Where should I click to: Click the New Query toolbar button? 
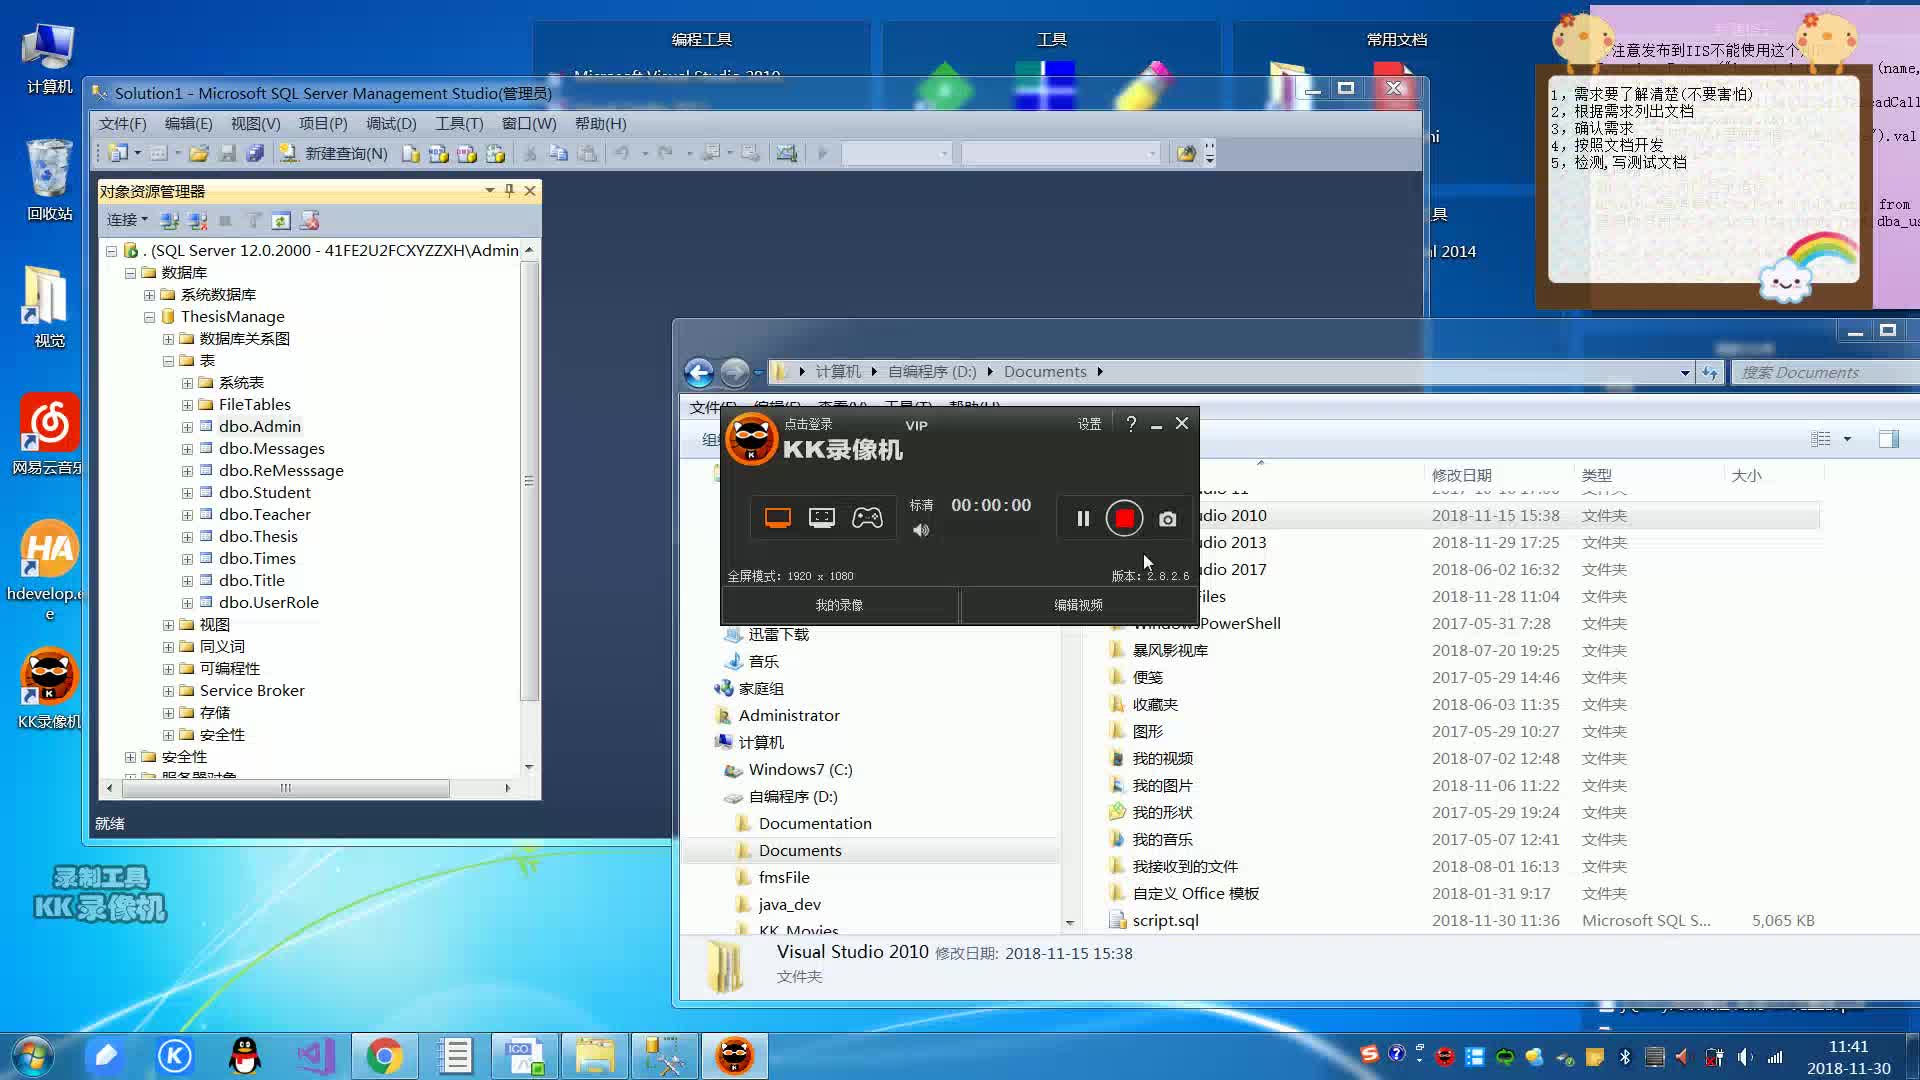click(x=334, y=153)
